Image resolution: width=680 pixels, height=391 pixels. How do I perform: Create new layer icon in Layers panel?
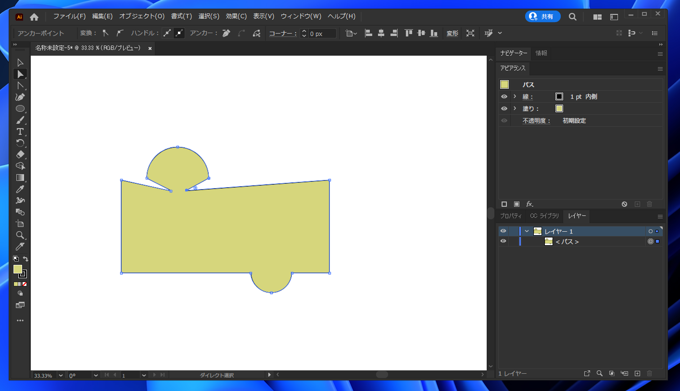(x=637, y=373)
